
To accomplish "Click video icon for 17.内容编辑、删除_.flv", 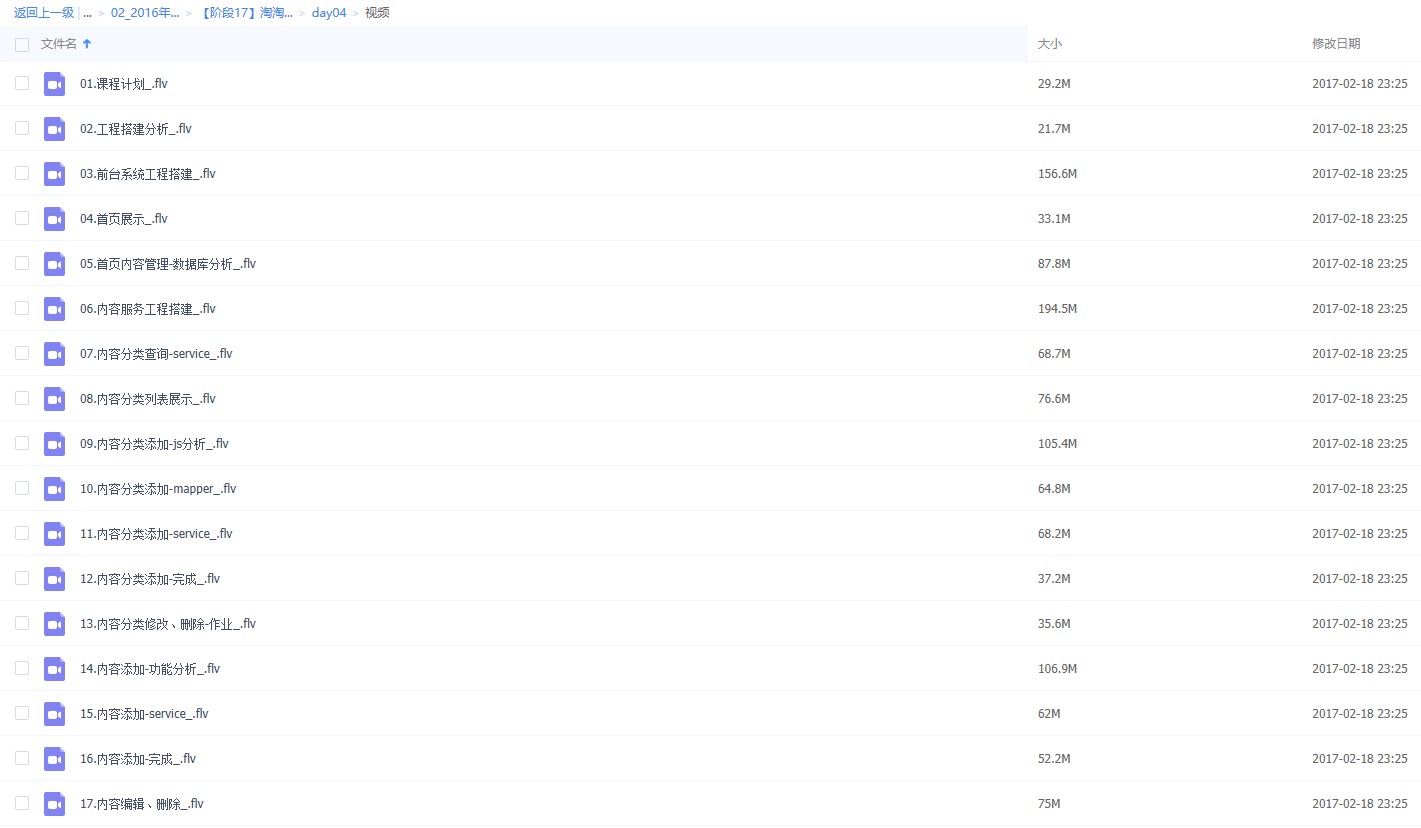I will pos(54,804).
